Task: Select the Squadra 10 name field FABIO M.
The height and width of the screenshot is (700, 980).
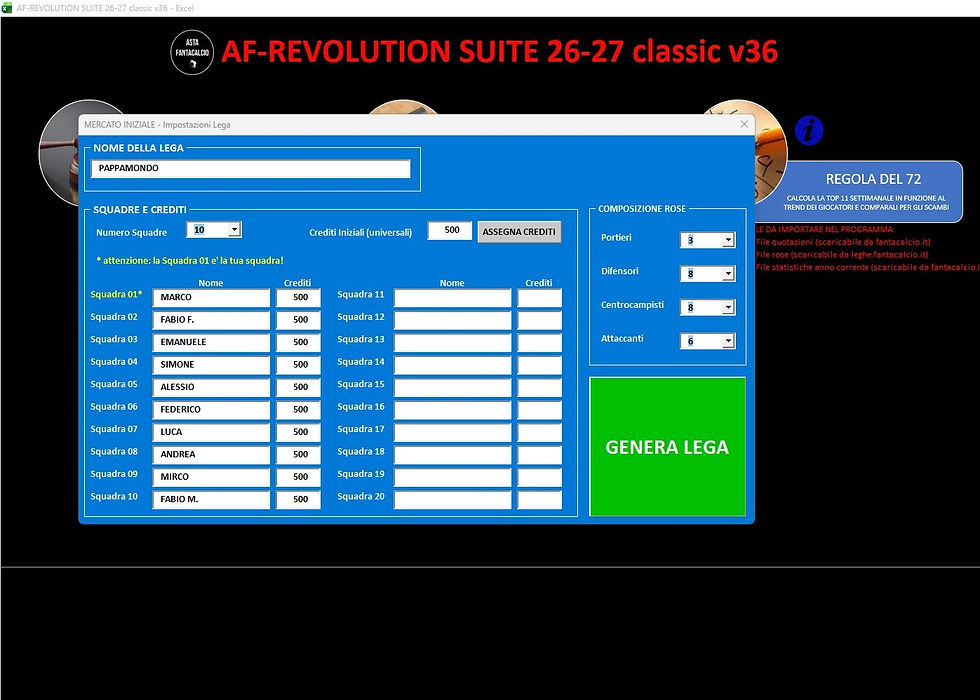Action: [x=211, y=500]
